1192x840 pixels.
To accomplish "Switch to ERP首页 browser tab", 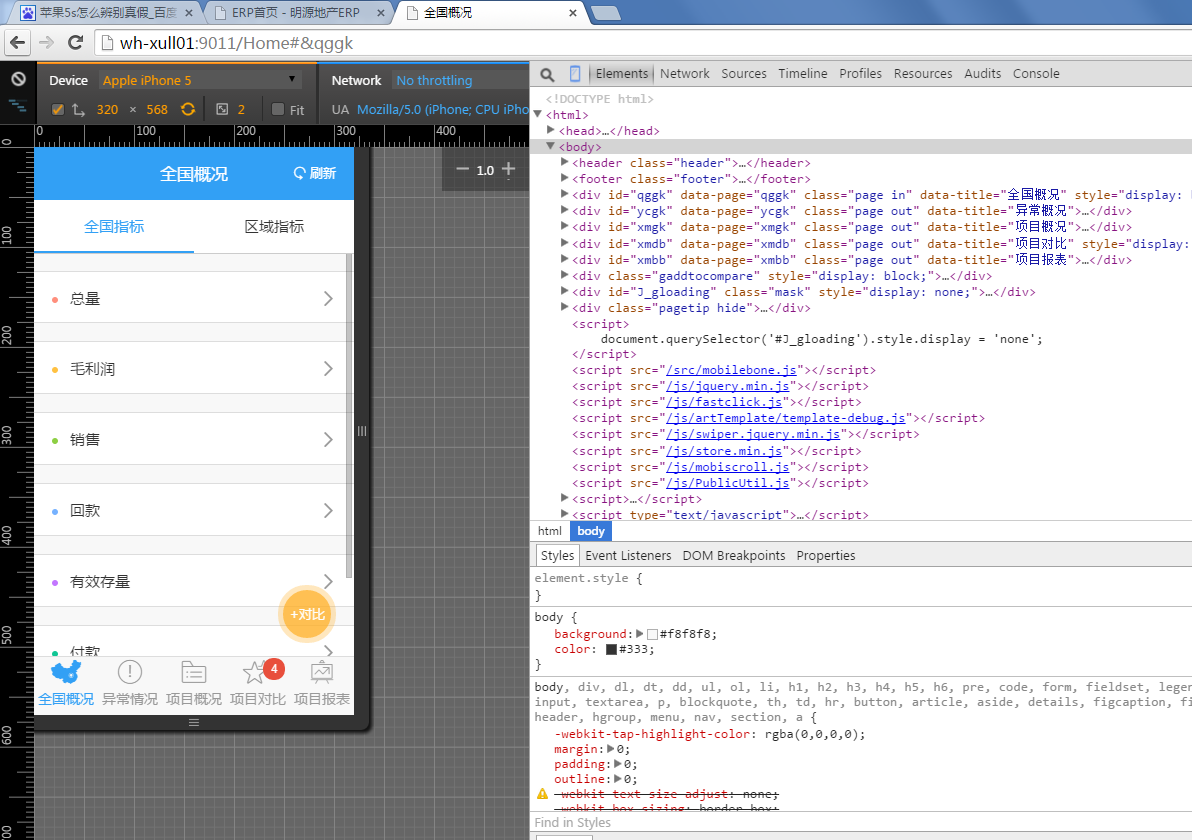I will (296, 13).
